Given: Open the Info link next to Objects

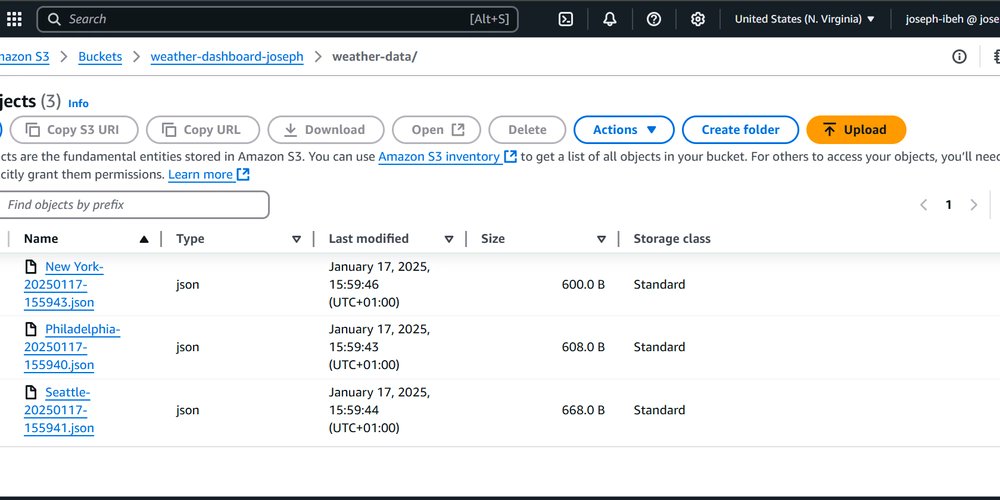Looking at the screenshot, I should 78,103.
